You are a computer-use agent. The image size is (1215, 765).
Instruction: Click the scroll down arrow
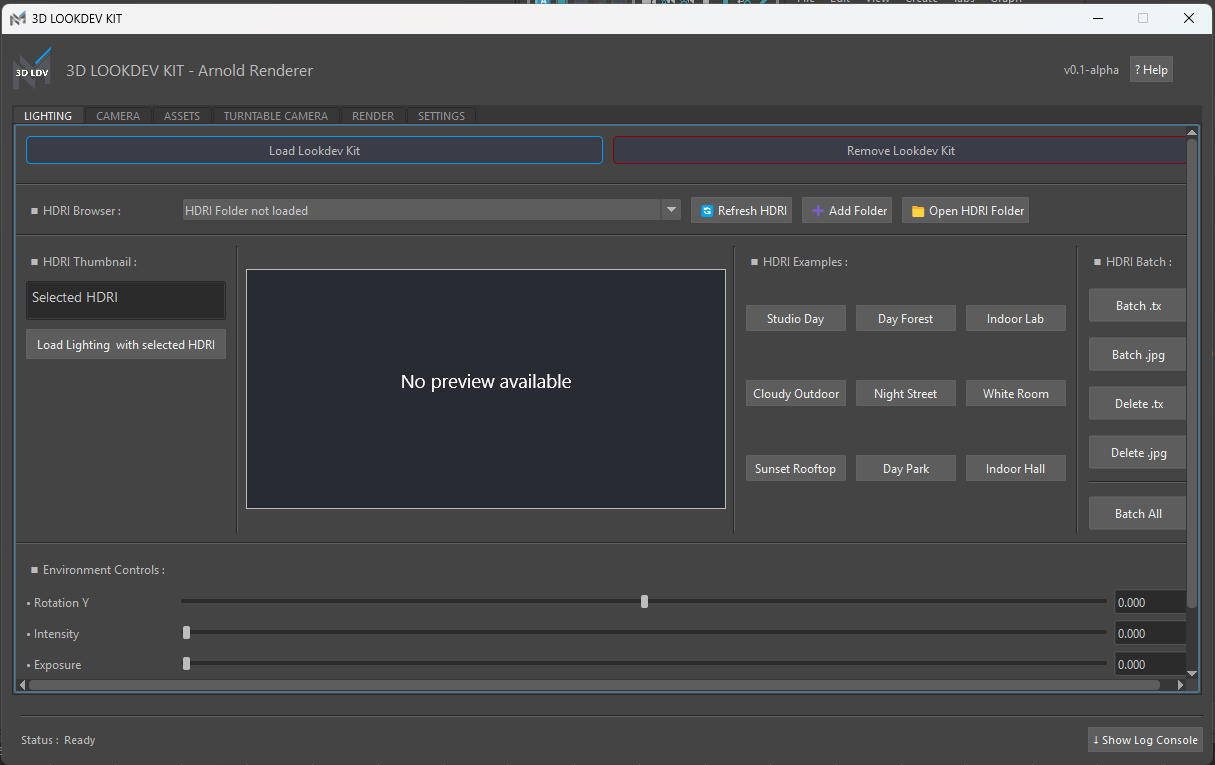tap(1192, 676)
